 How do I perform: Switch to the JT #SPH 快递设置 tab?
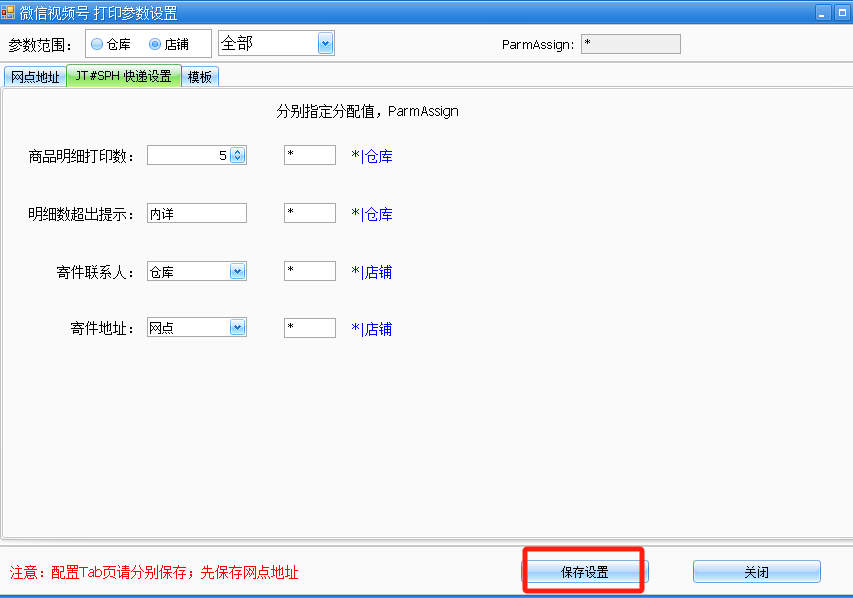coord(123,76)
